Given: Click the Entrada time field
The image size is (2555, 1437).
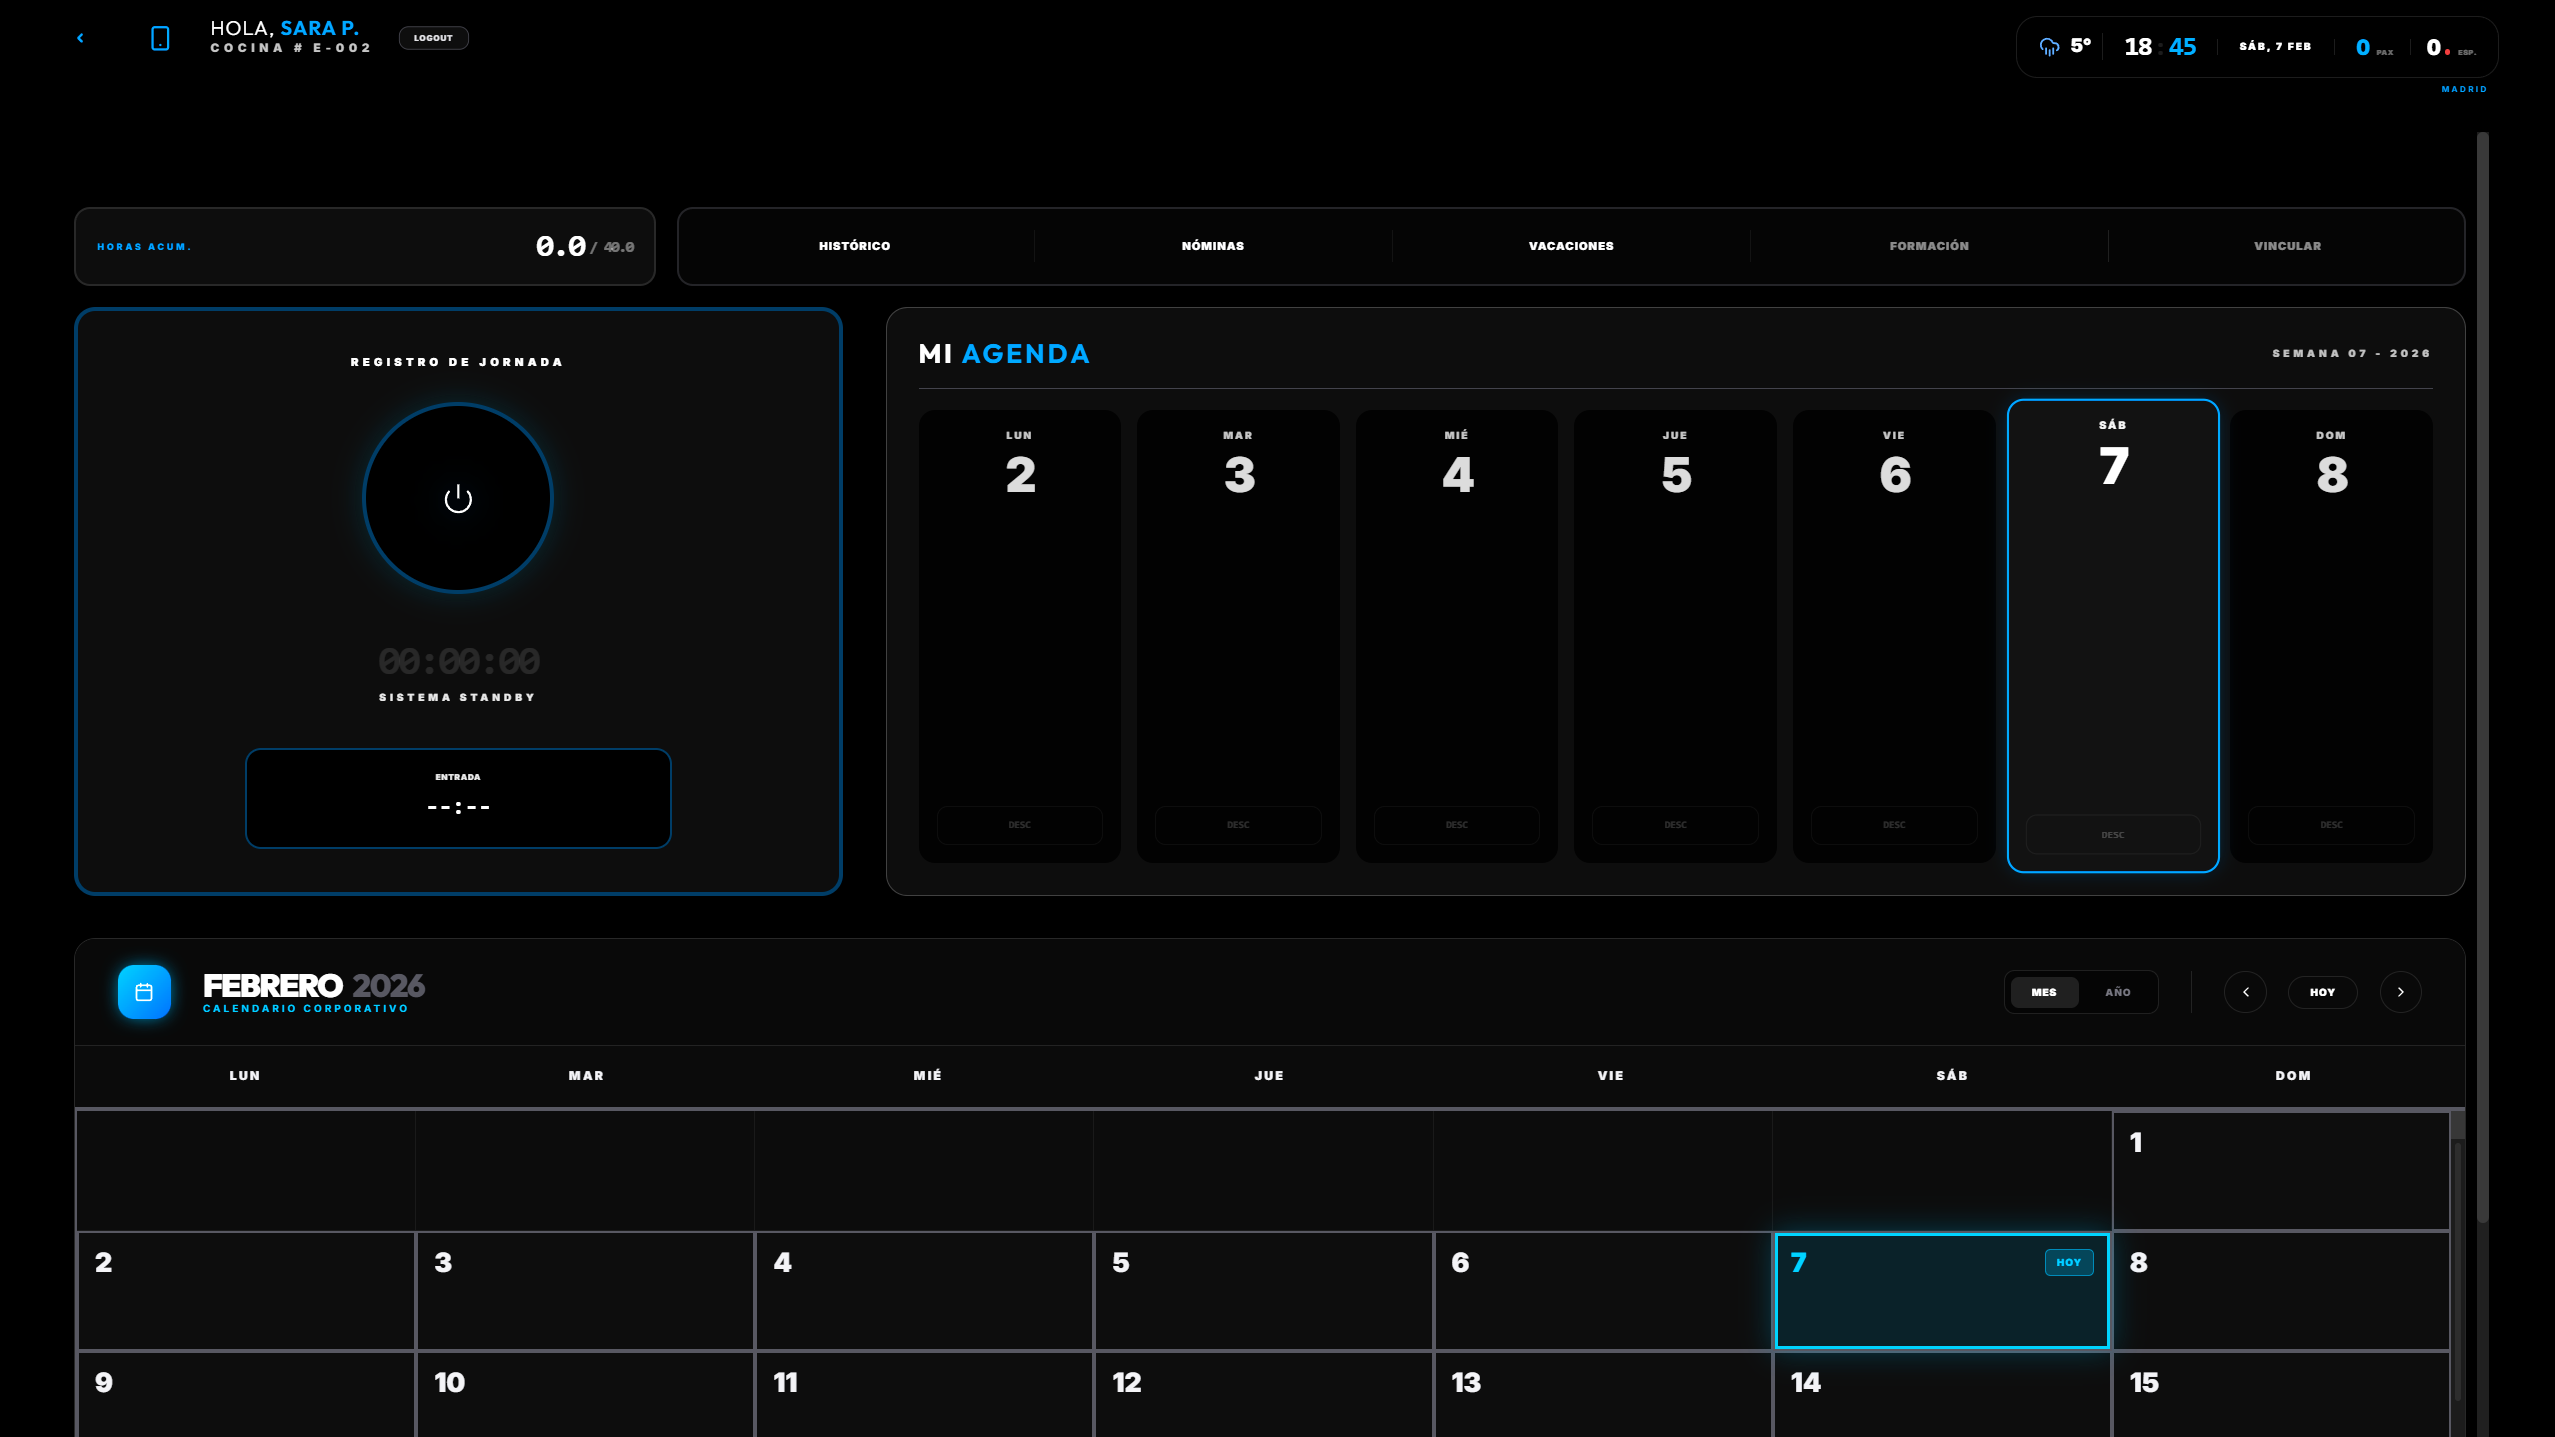Looking at the screenshot, I should (x=458, y=798).
